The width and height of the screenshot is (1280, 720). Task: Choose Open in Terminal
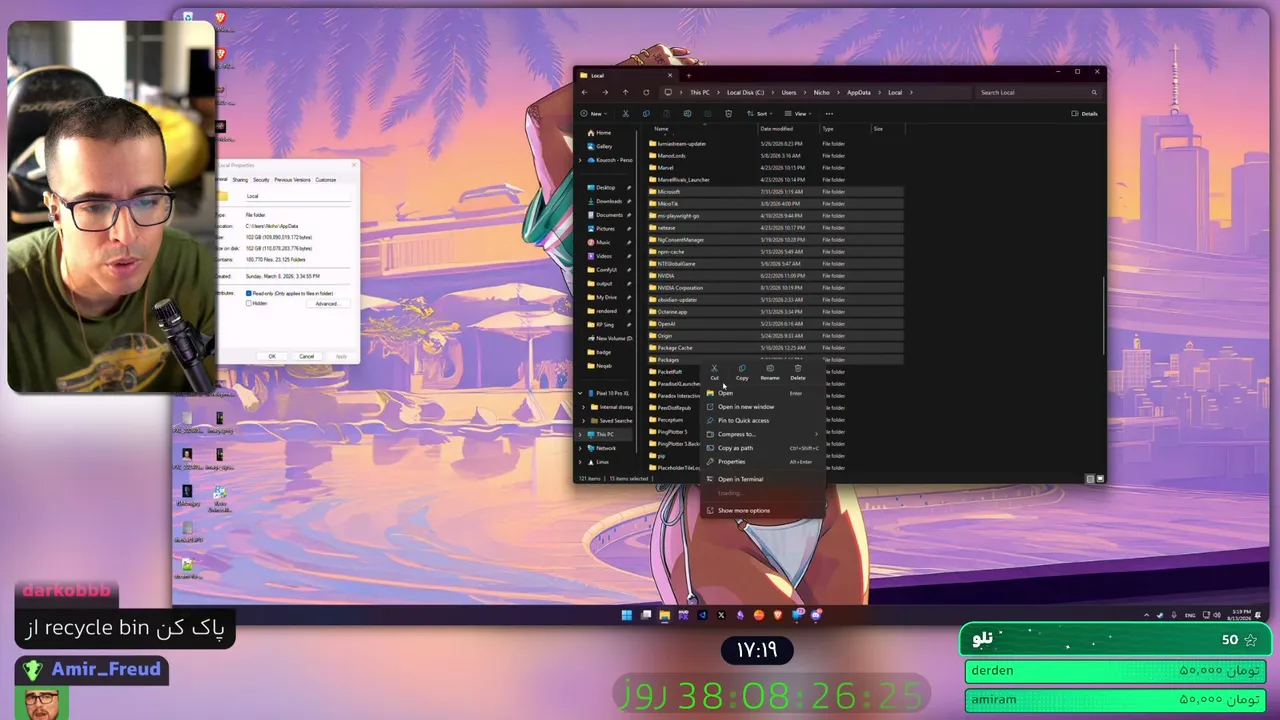point(764,479)
